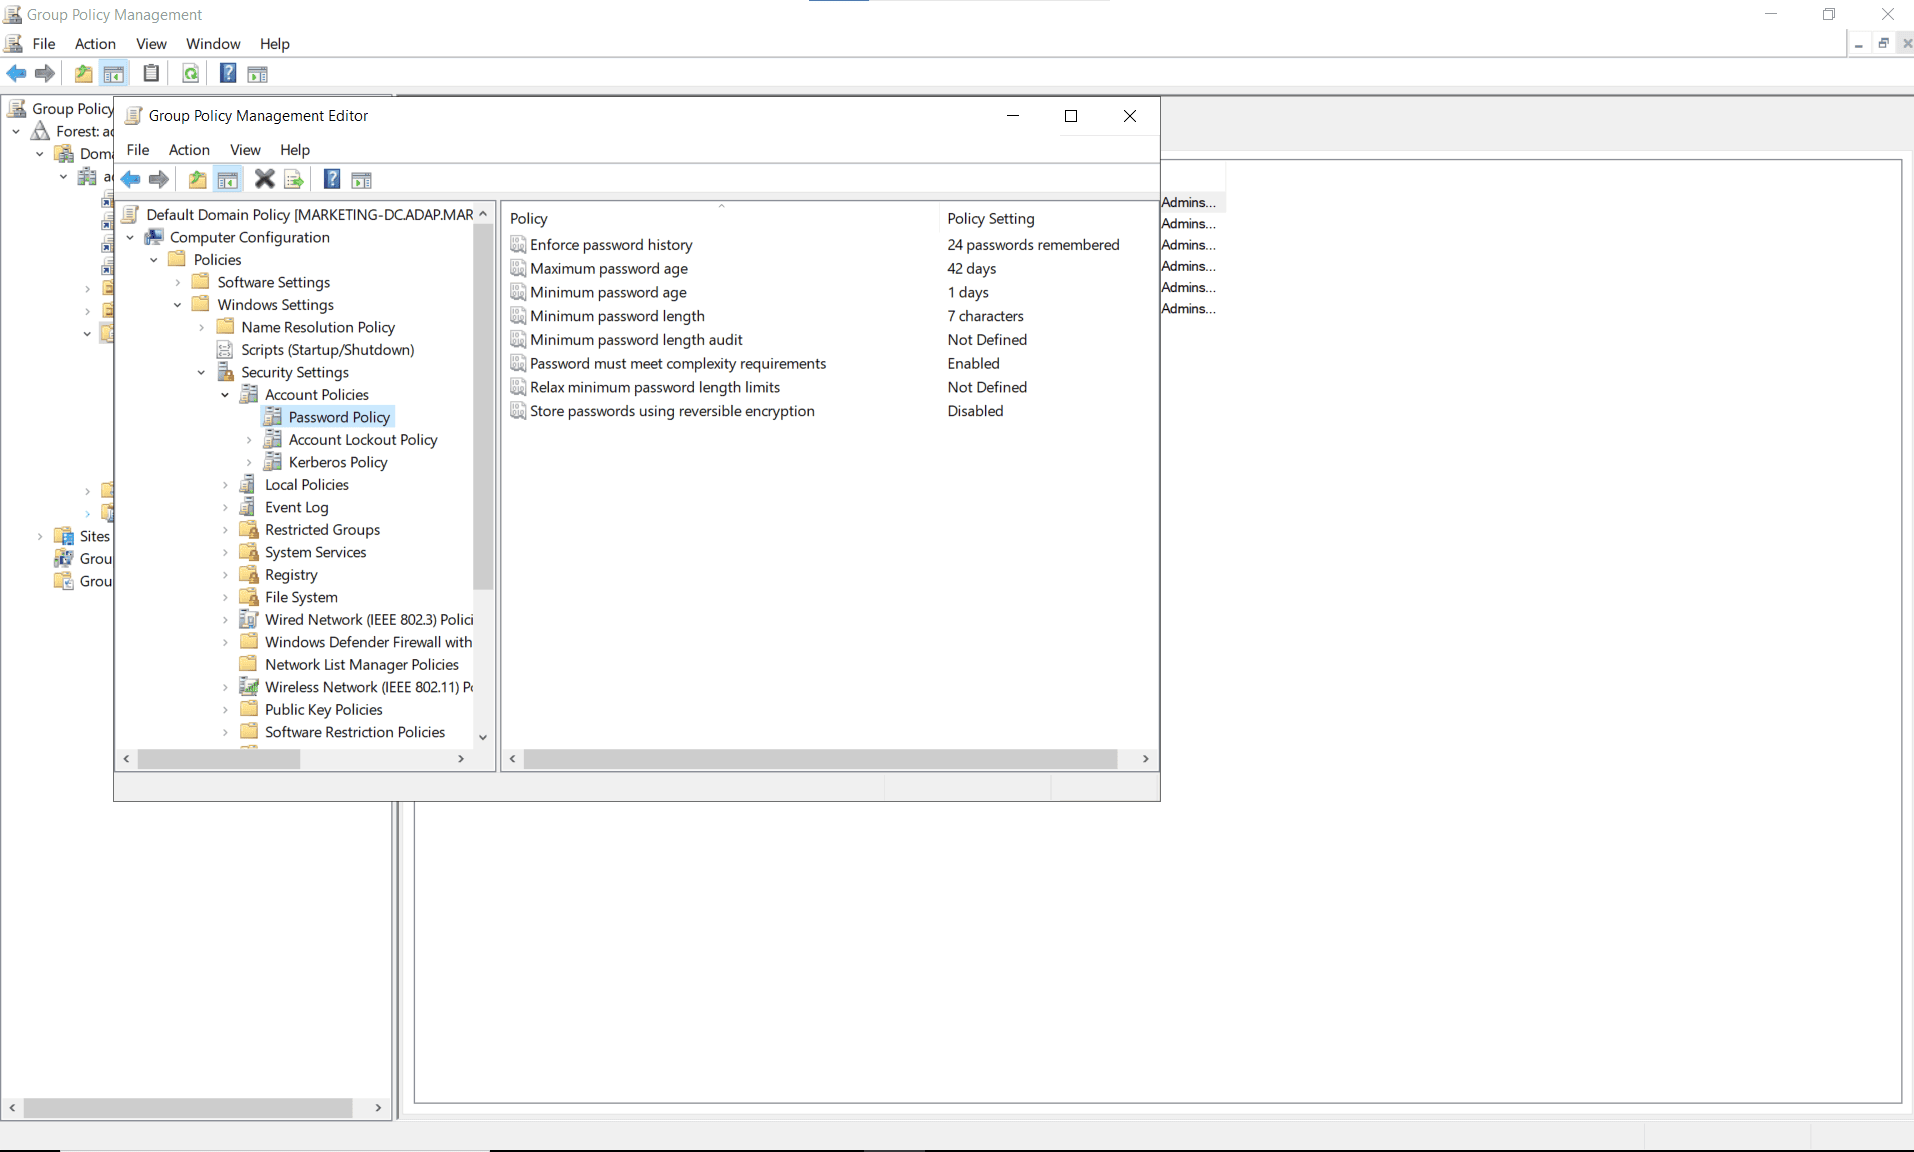This screenshot has height=1152, width=1914.
Task: Click the policy list horizontal scrollbar thumb
Action: 820,759
